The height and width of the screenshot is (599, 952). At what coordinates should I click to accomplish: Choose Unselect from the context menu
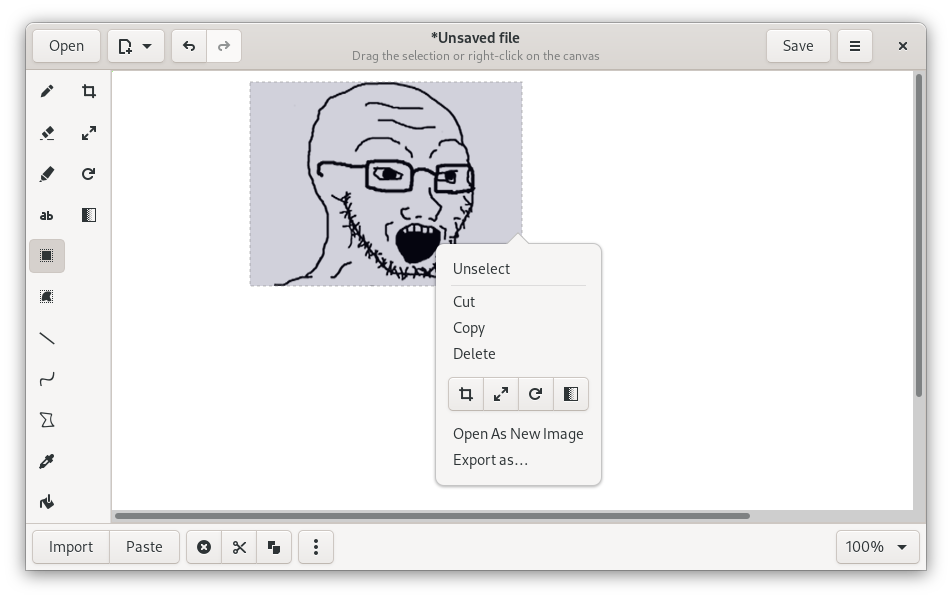coord(481,269)
